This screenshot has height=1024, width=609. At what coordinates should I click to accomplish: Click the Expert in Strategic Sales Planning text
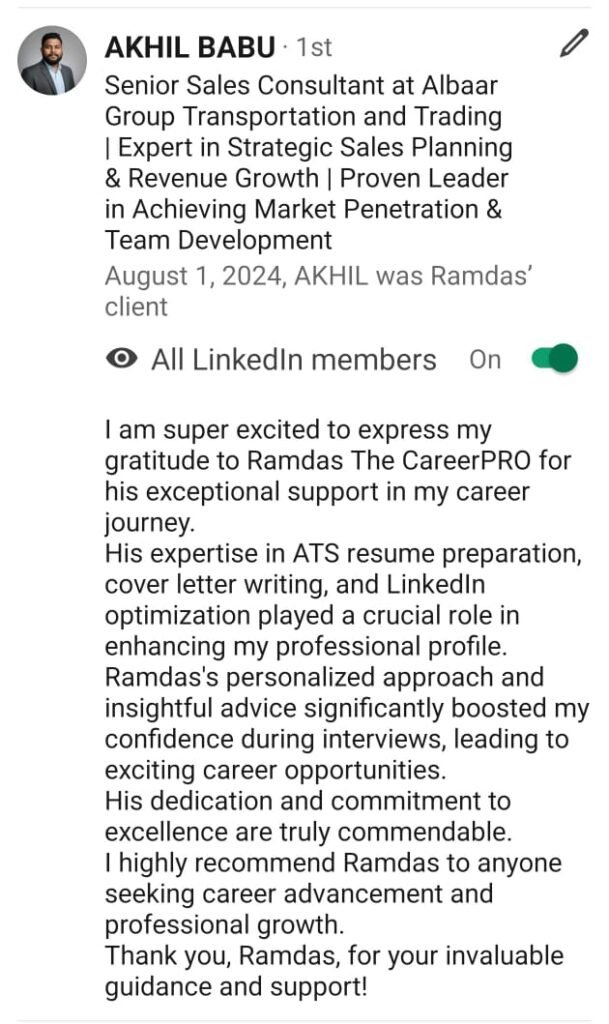tap(314, 148)
